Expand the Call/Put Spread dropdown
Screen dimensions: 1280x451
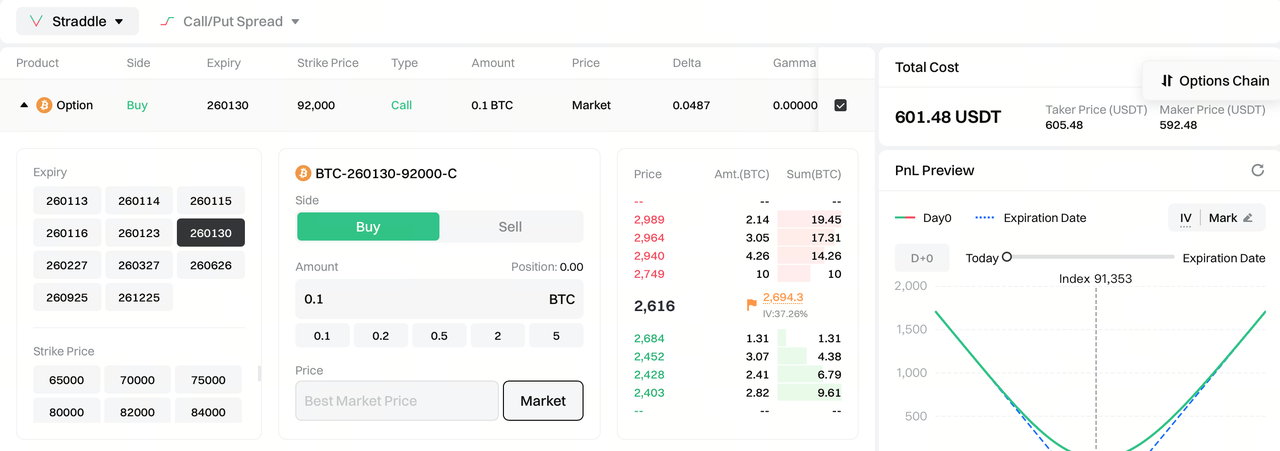pyautogui.click(x=294, y=21)
